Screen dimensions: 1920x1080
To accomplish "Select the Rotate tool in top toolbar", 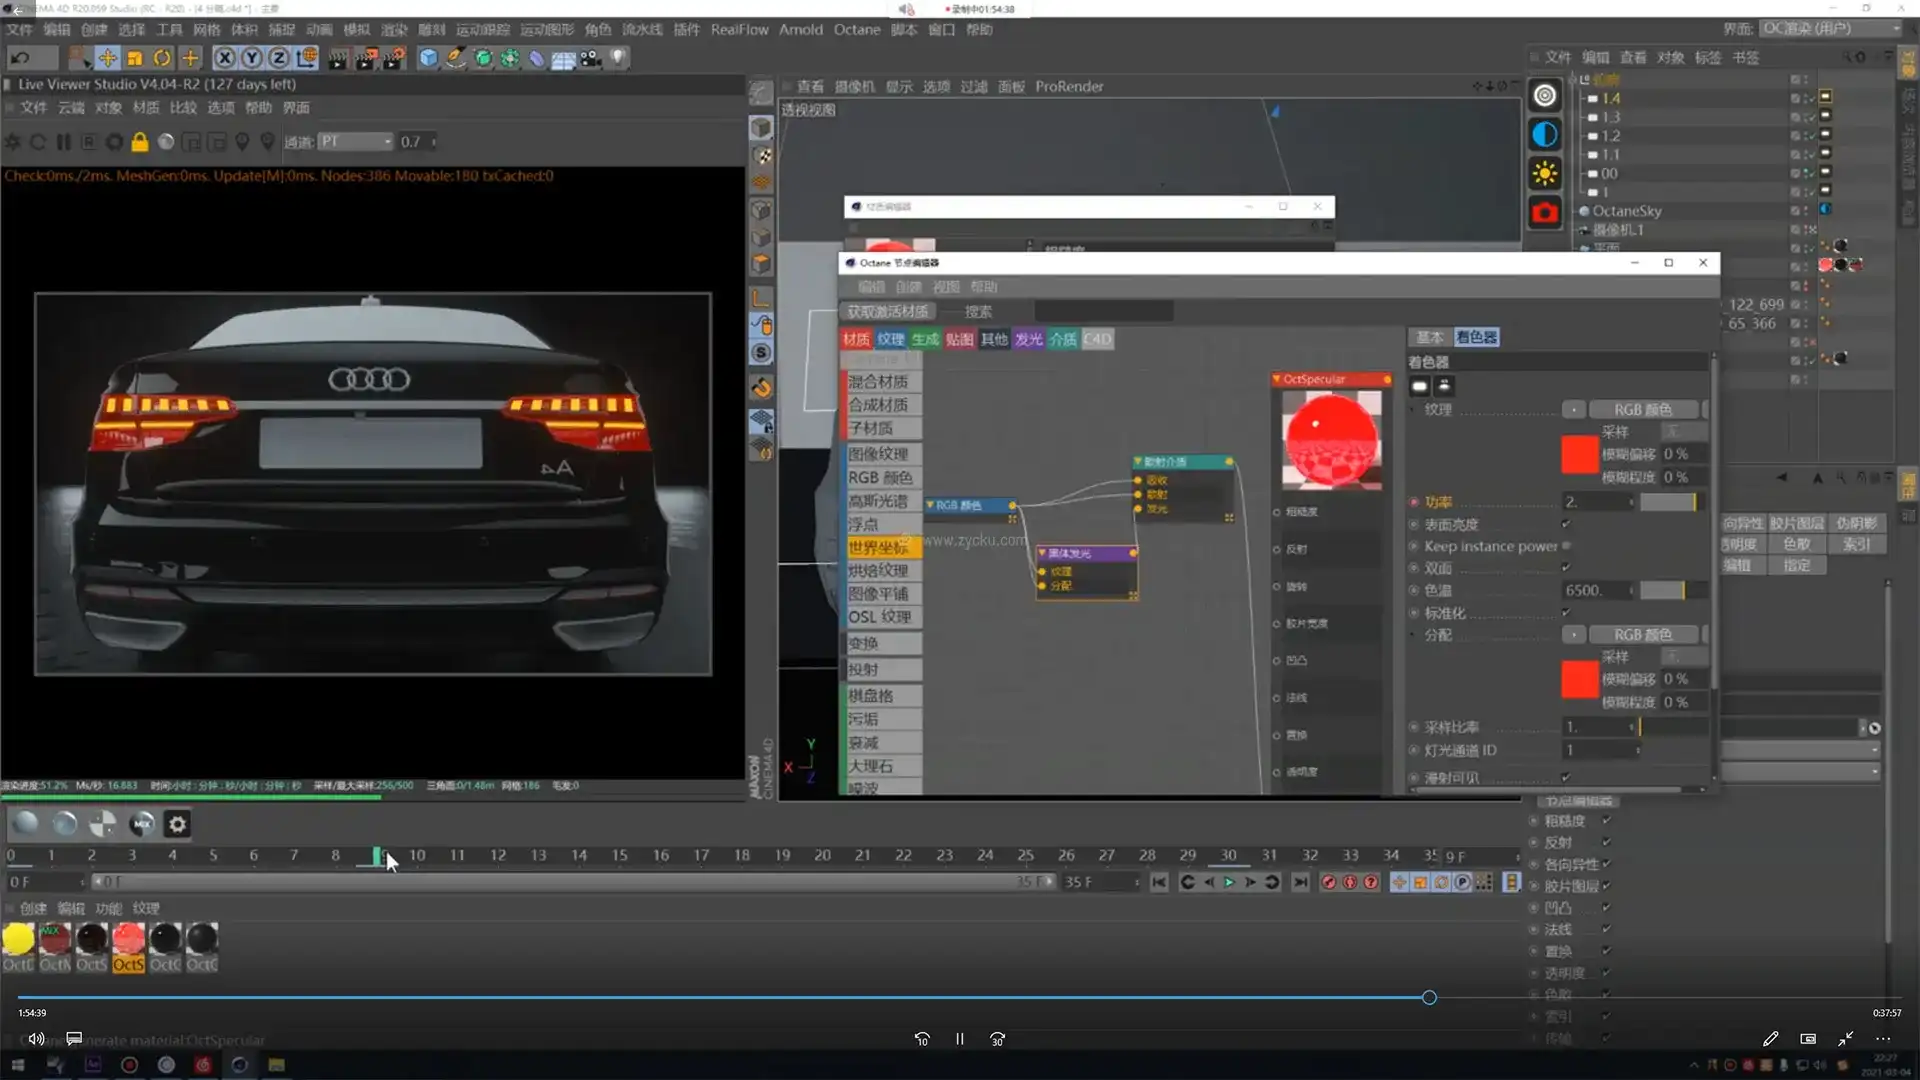I will pyautogui.click(x=162, y=58).
